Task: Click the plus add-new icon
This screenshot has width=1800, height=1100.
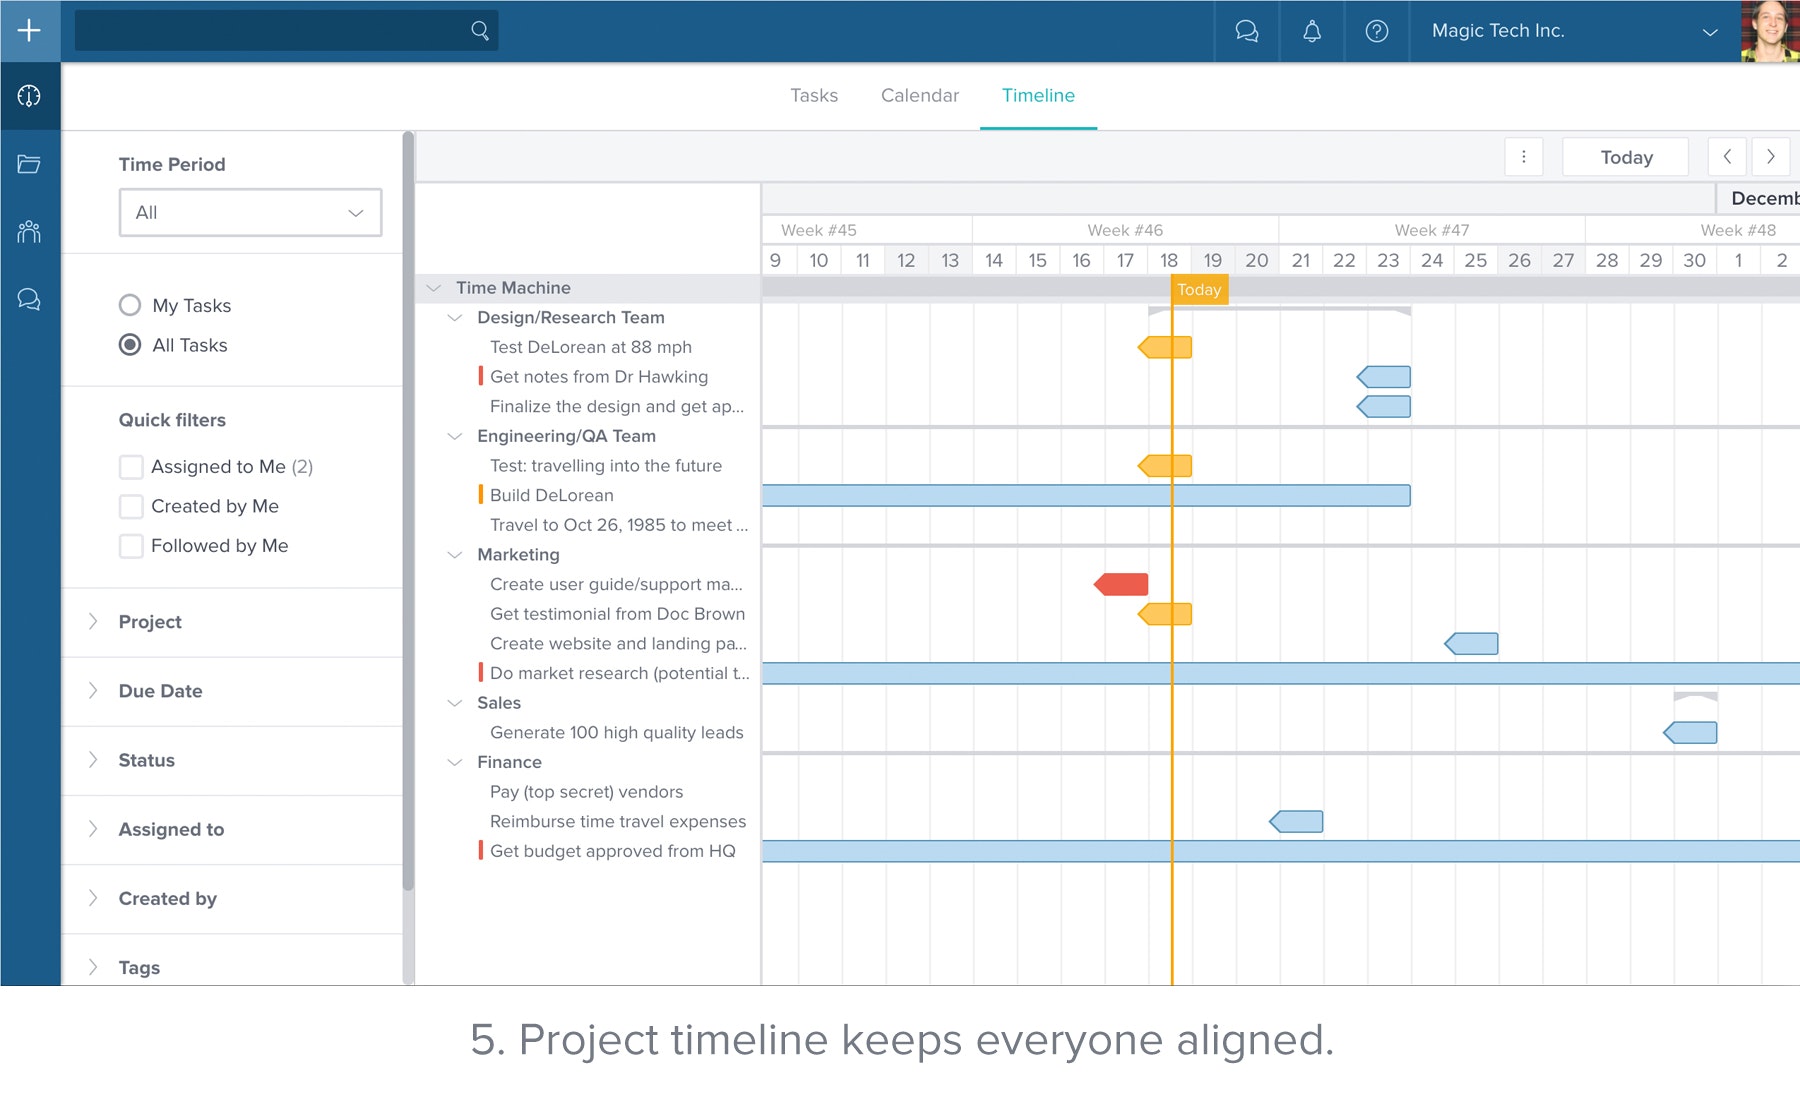Action: point(29,31)
